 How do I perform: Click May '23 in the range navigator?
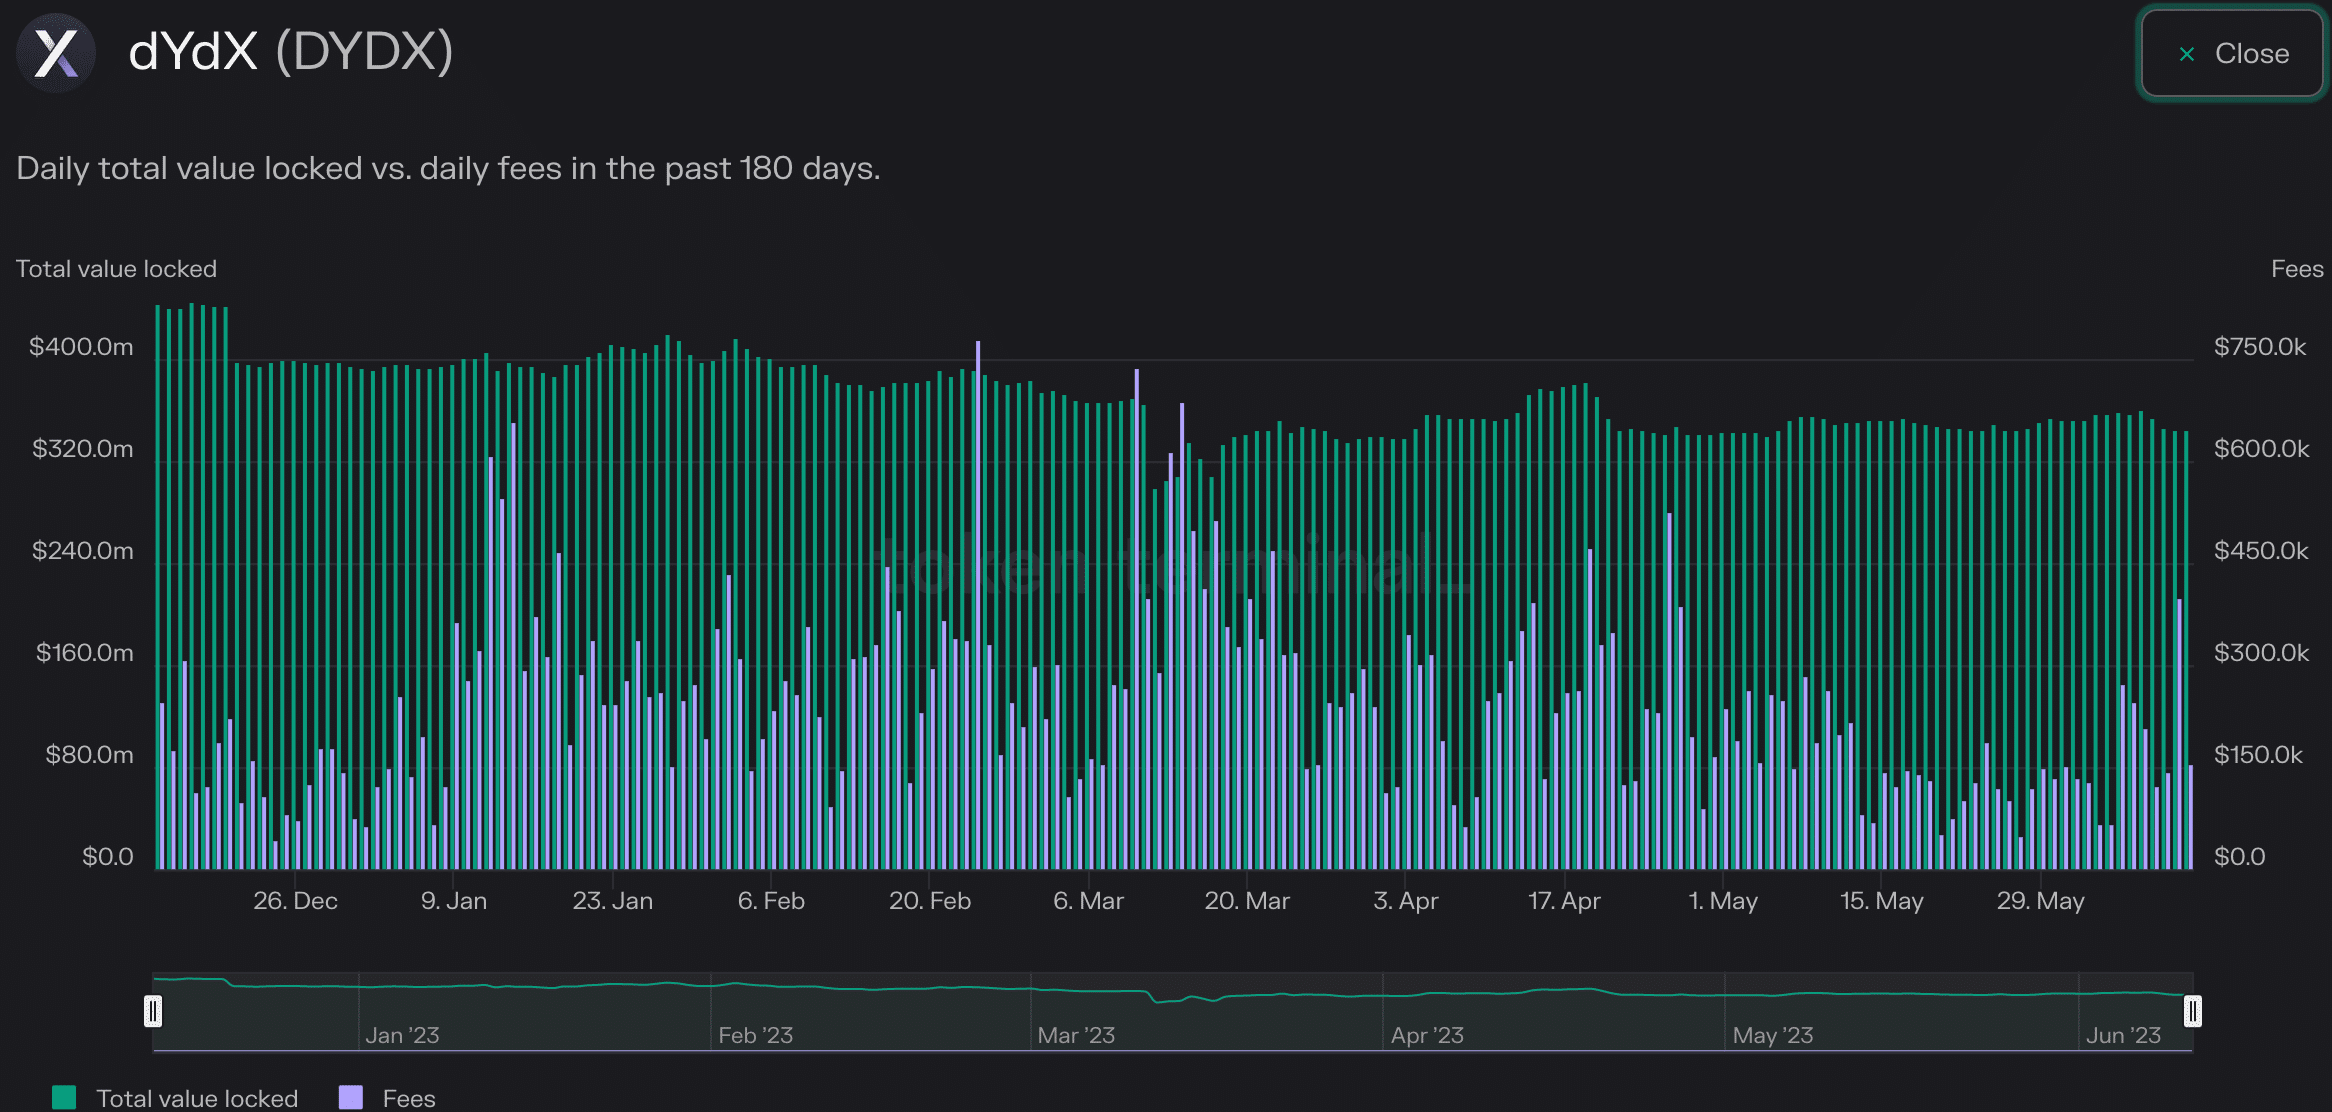point(1773,1035)
